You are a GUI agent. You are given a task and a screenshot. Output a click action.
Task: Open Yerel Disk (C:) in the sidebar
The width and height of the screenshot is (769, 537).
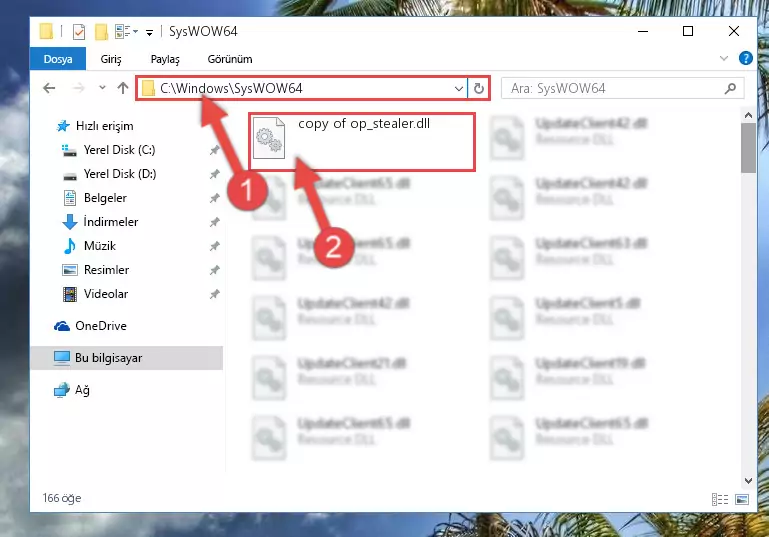[x=119, y=150]
